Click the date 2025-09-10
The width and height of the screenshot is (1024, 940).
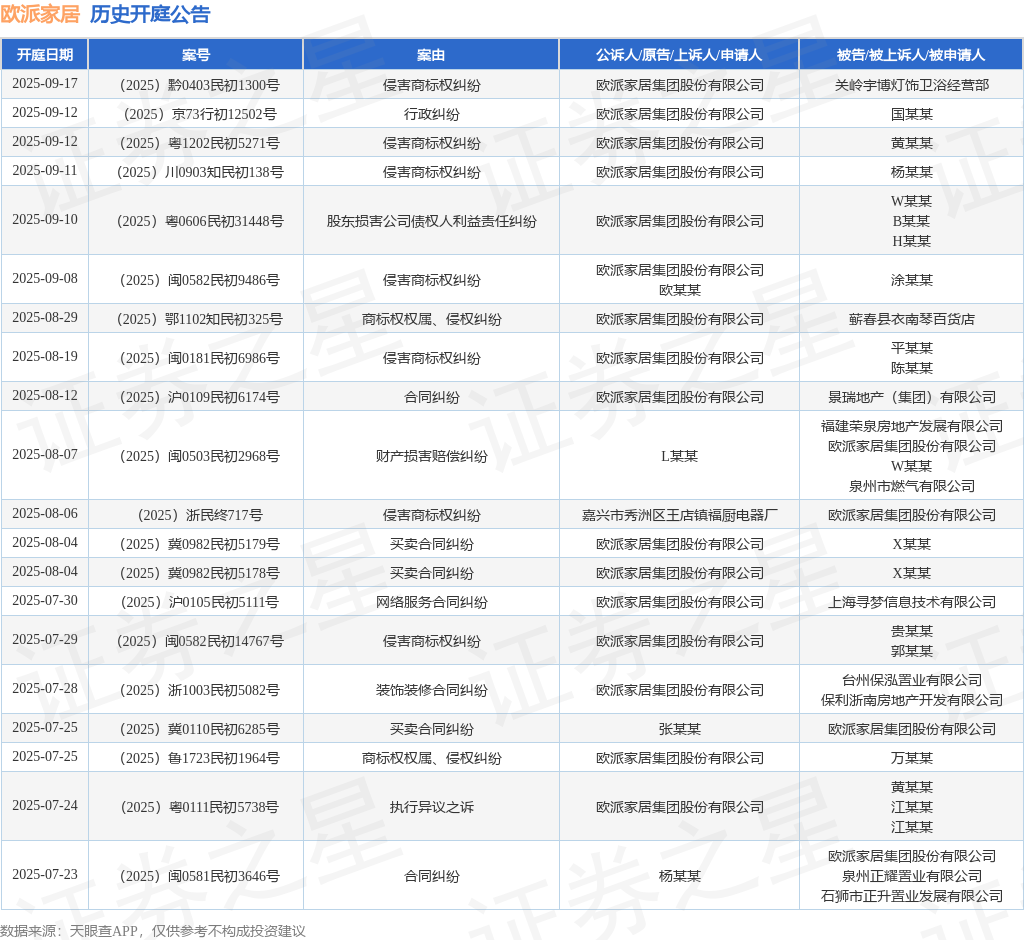point(45,219)
